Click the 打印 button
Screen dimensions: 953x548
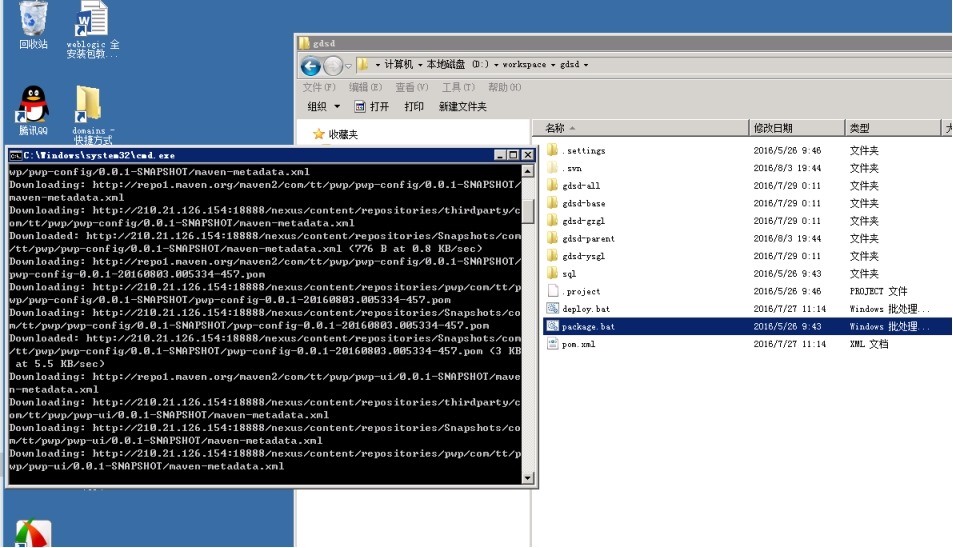[414, 107]
